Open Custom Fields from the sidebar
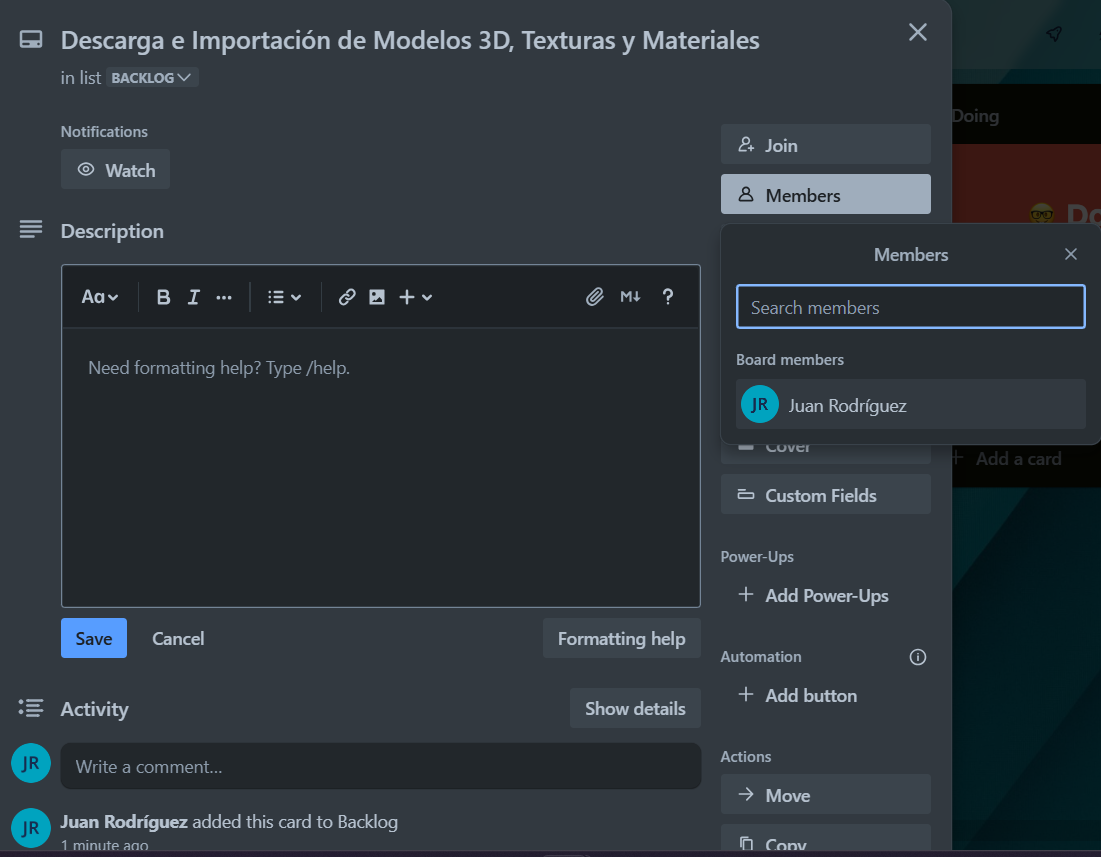Screen dimensions: 1101x857 point(825,494)
